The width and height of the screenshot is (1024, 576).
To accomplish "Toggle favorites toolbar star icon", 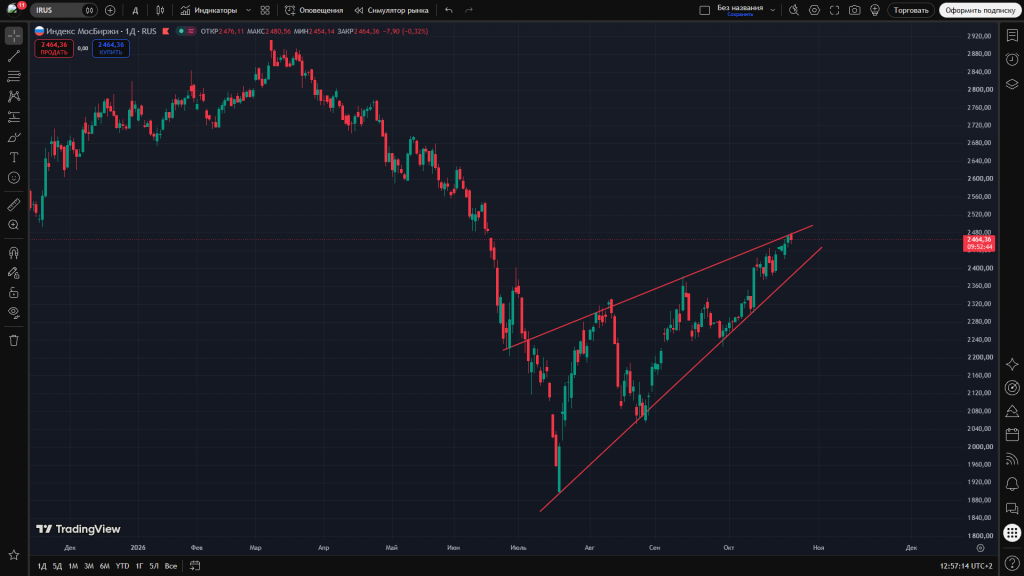I will (14, 555).
